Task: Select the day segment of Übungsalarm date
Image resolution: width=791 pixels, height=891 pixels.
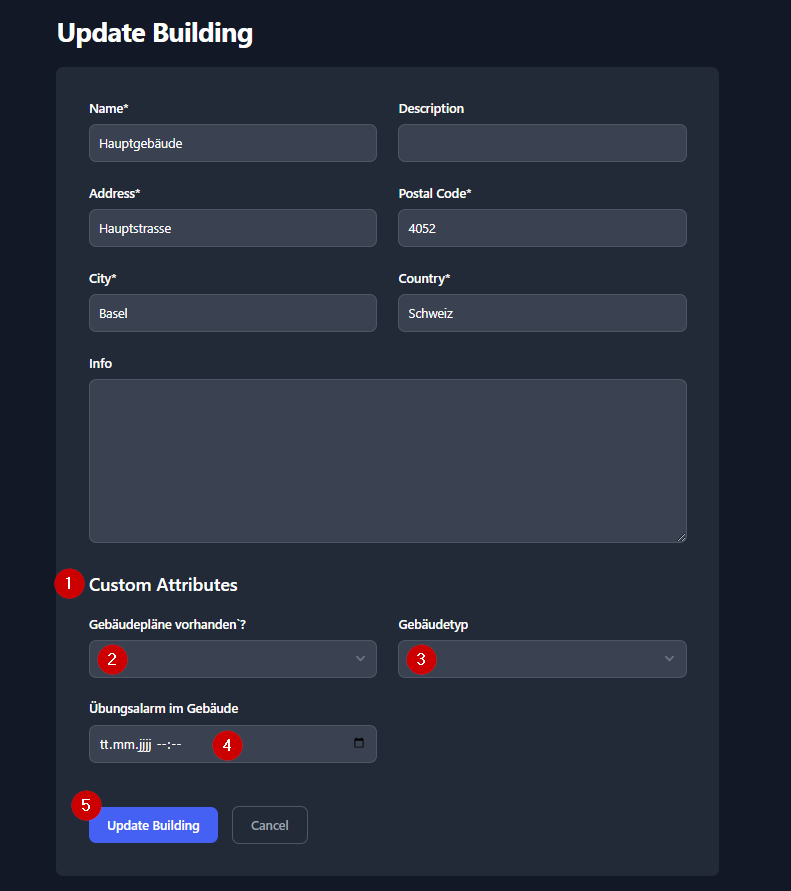Action: (105, 745)
